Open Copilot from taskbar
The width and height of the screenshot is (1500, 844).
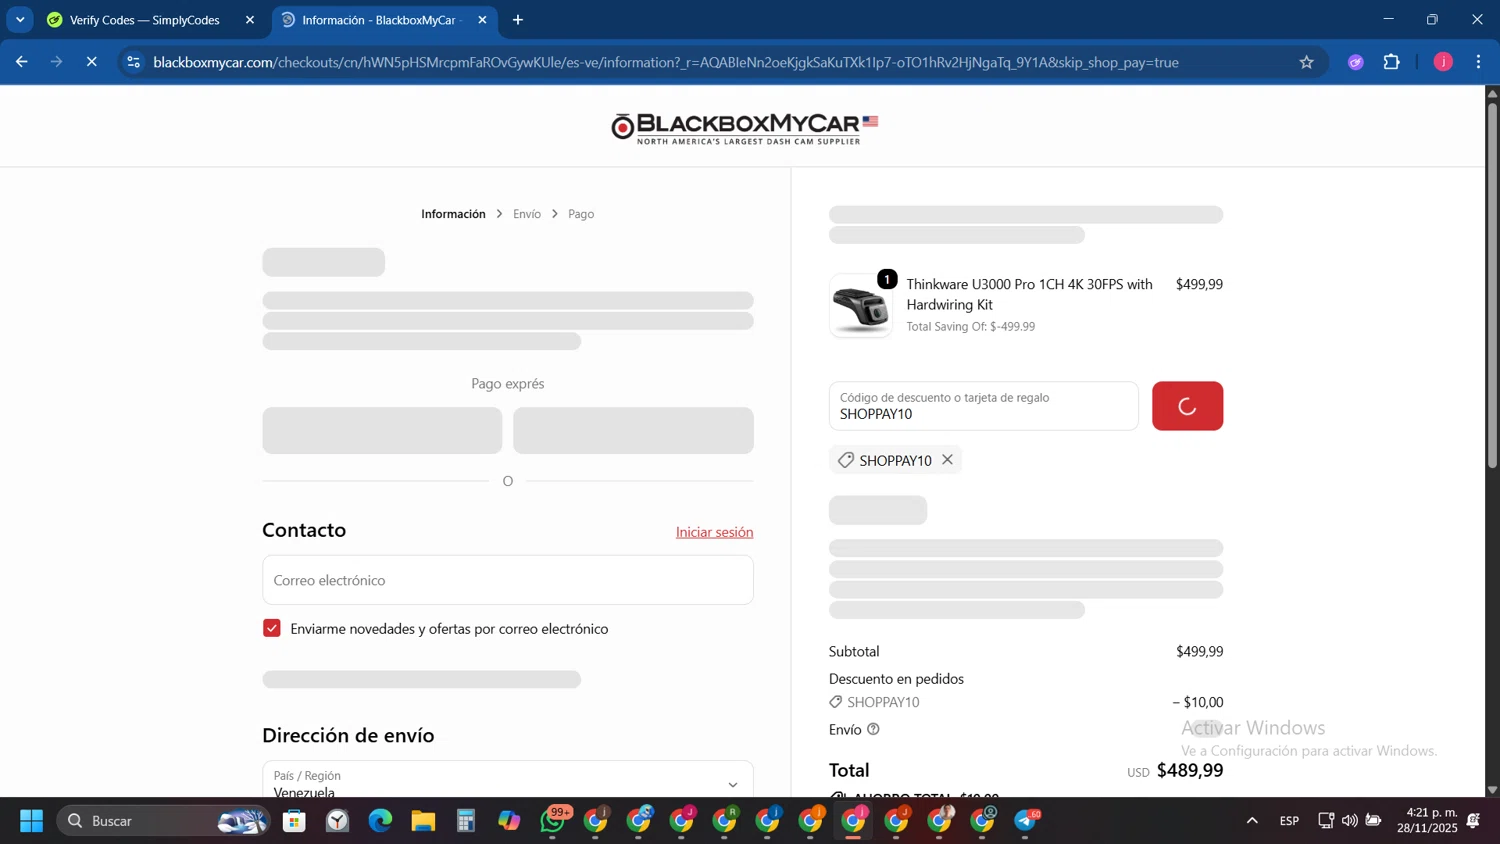(x=509, y=821)
